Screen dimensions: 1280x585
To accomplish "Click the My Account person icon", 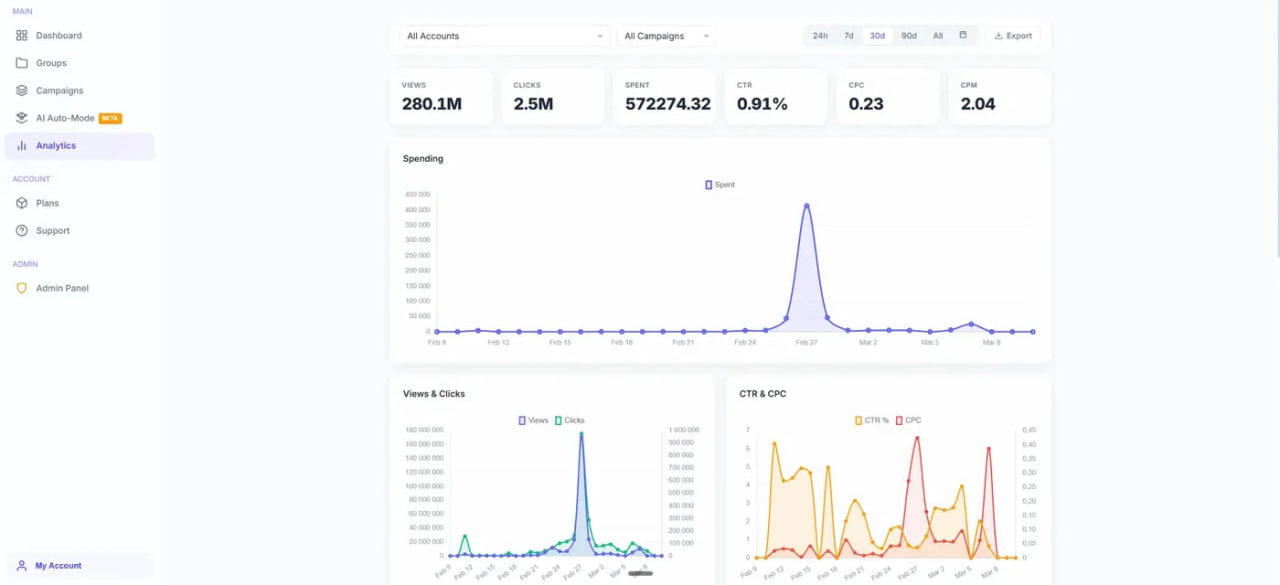I will tap(22, 566).
